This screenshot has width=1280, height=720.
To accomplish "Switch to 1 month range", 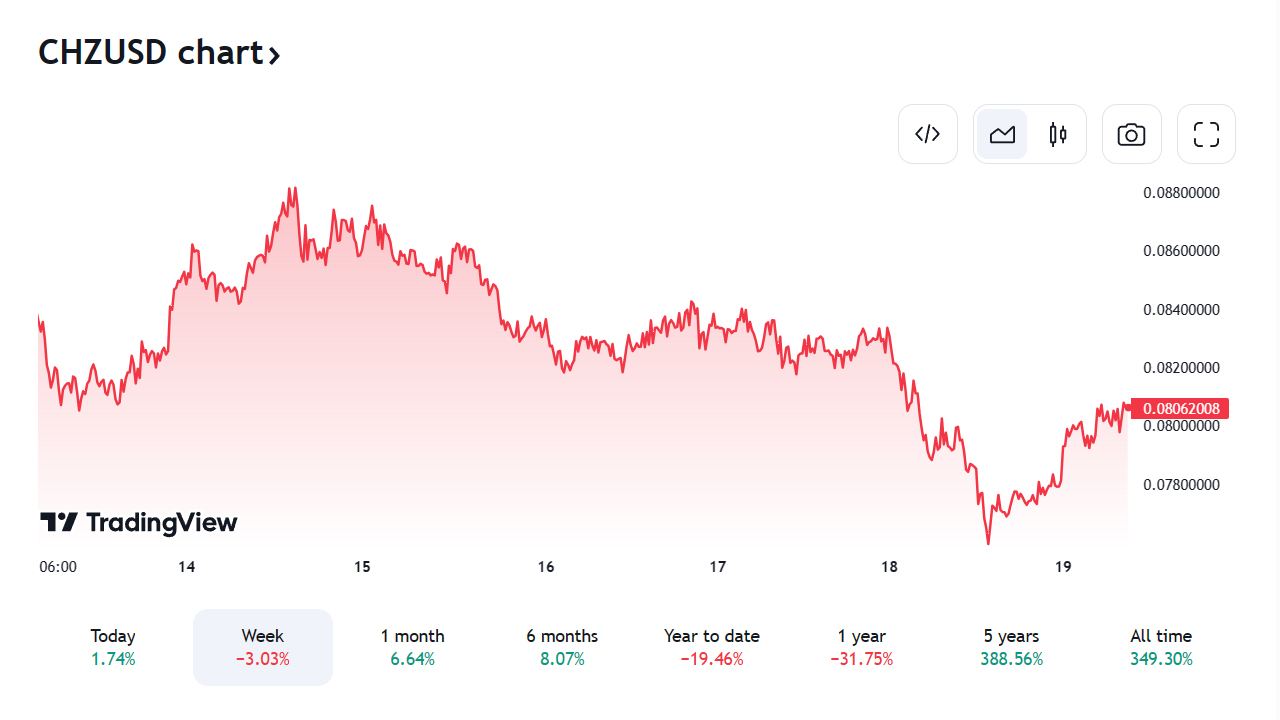I will click(412, 647).
